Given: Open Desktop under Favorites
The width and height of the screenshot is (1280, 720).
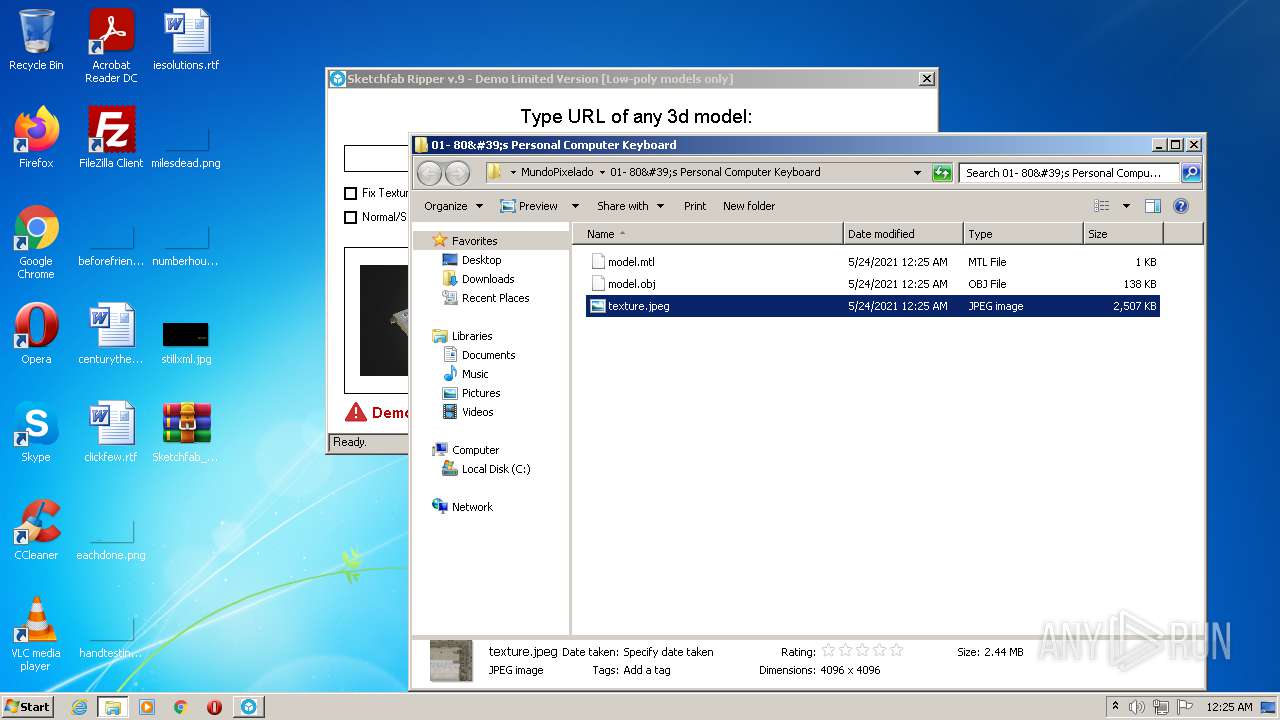Looking at the screenshot, I should (481, 260).
